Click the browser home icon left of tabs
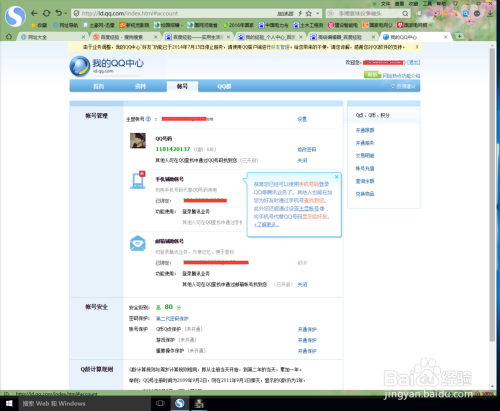 [x=9, y=37]
